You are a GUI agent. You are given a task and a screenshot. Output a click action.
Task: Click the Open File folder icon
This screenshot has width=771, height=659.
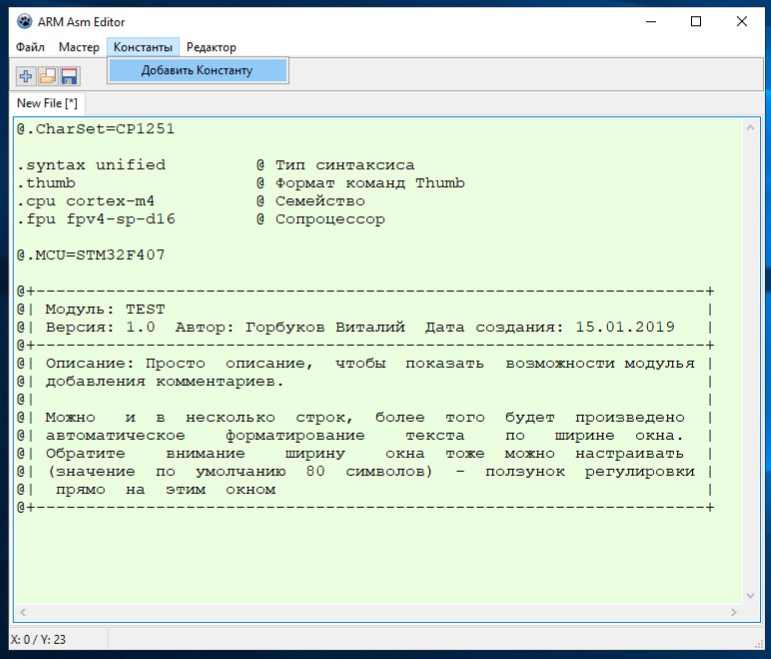pyautogui.click(x=48, y=76)
